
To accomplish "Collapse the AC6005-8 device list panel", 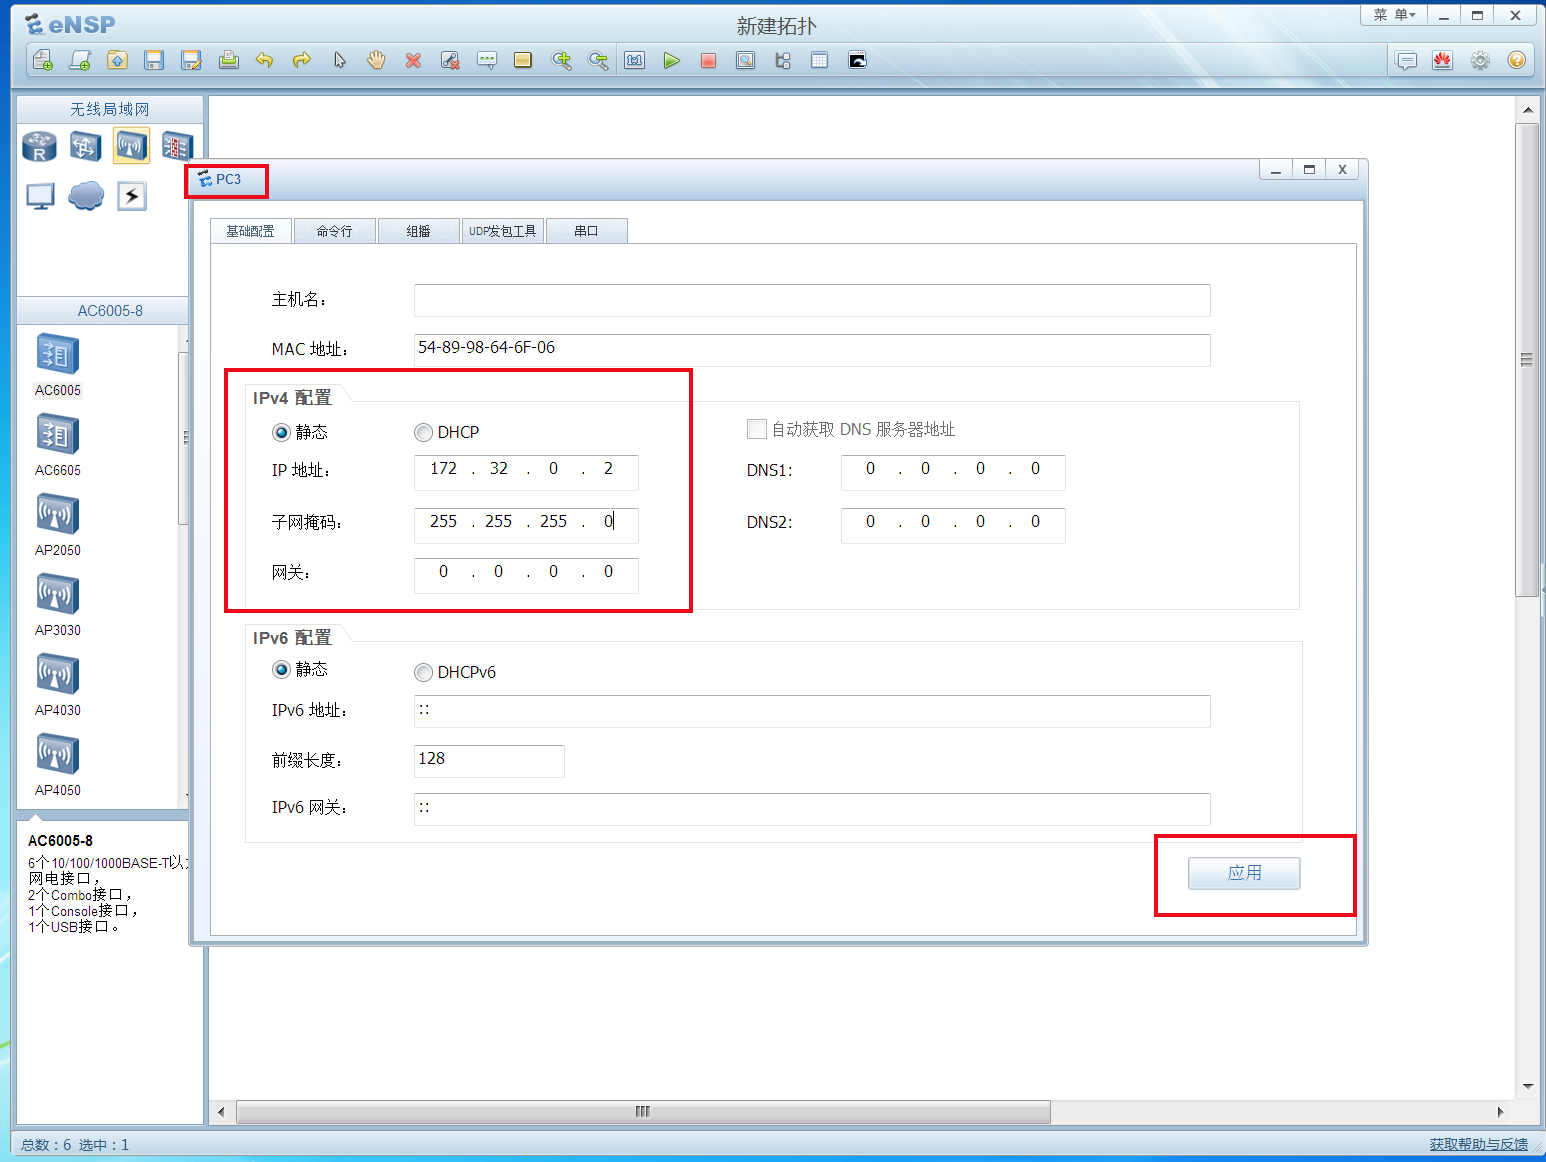I will tap(110, 310).
